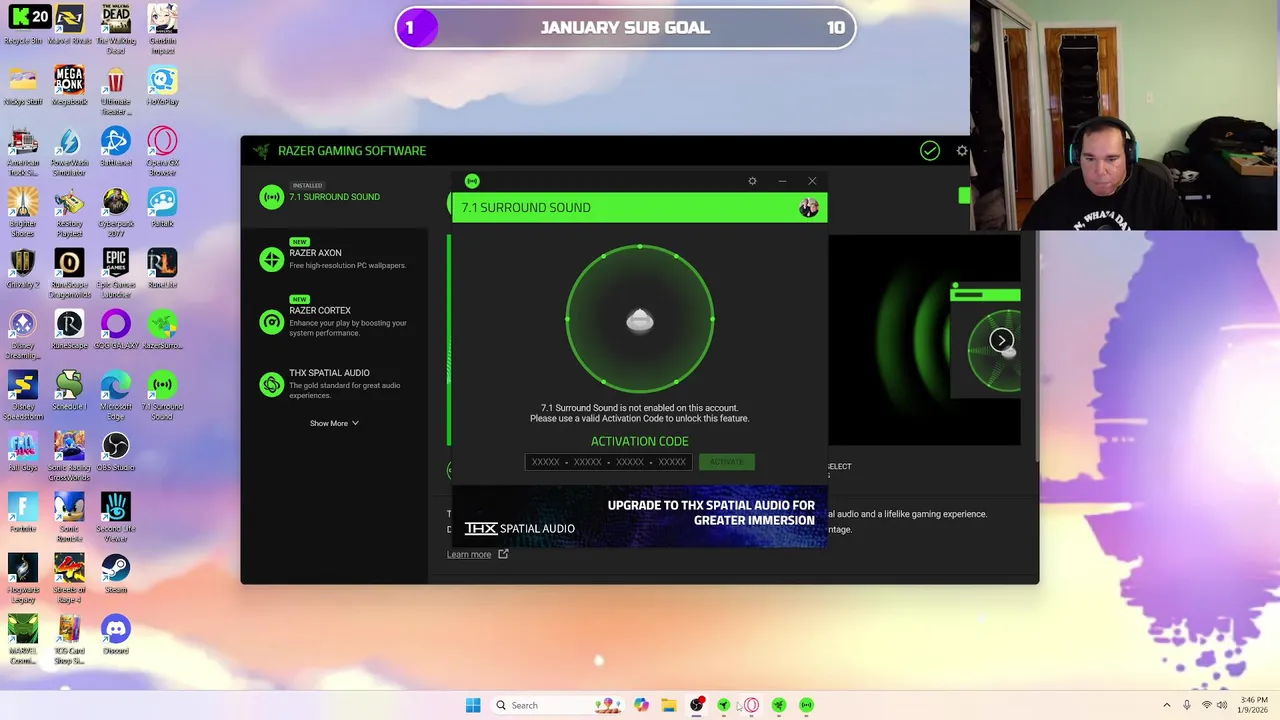Open HoYoPlay desktop shortcut
Screen dimensions: 1280x720
click(x=162, y=86)
